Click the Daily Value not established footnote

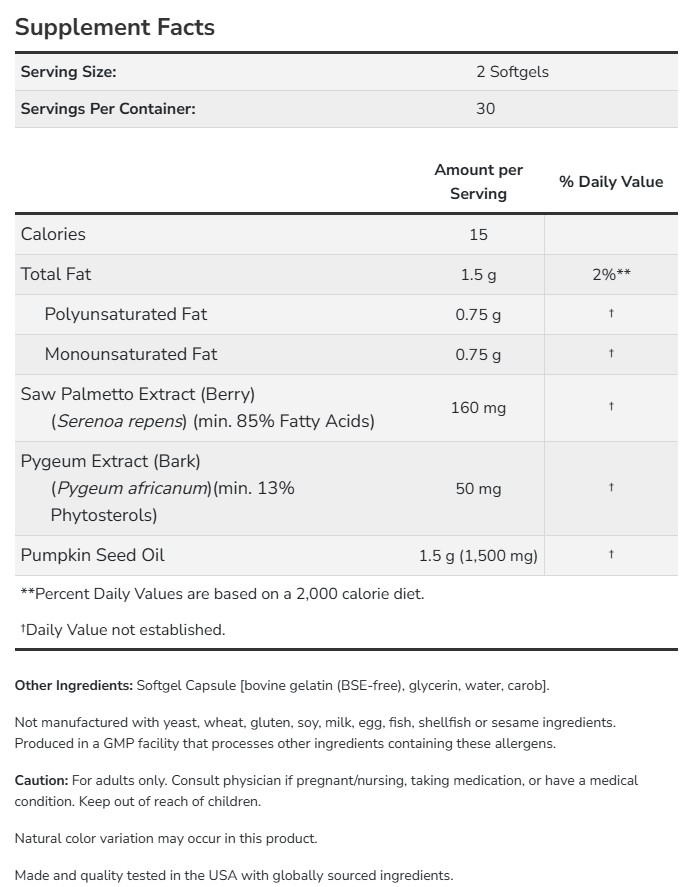pos(124,630)
